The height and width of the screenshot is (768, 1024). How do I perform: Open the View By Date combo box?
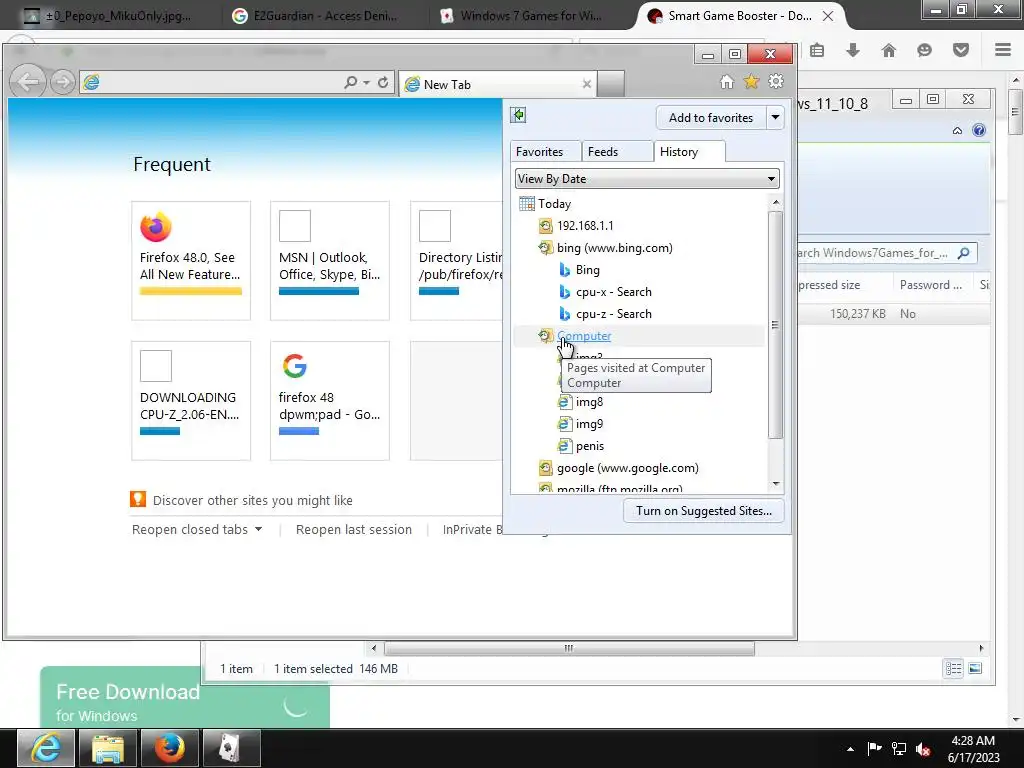[x=647, y=178]
